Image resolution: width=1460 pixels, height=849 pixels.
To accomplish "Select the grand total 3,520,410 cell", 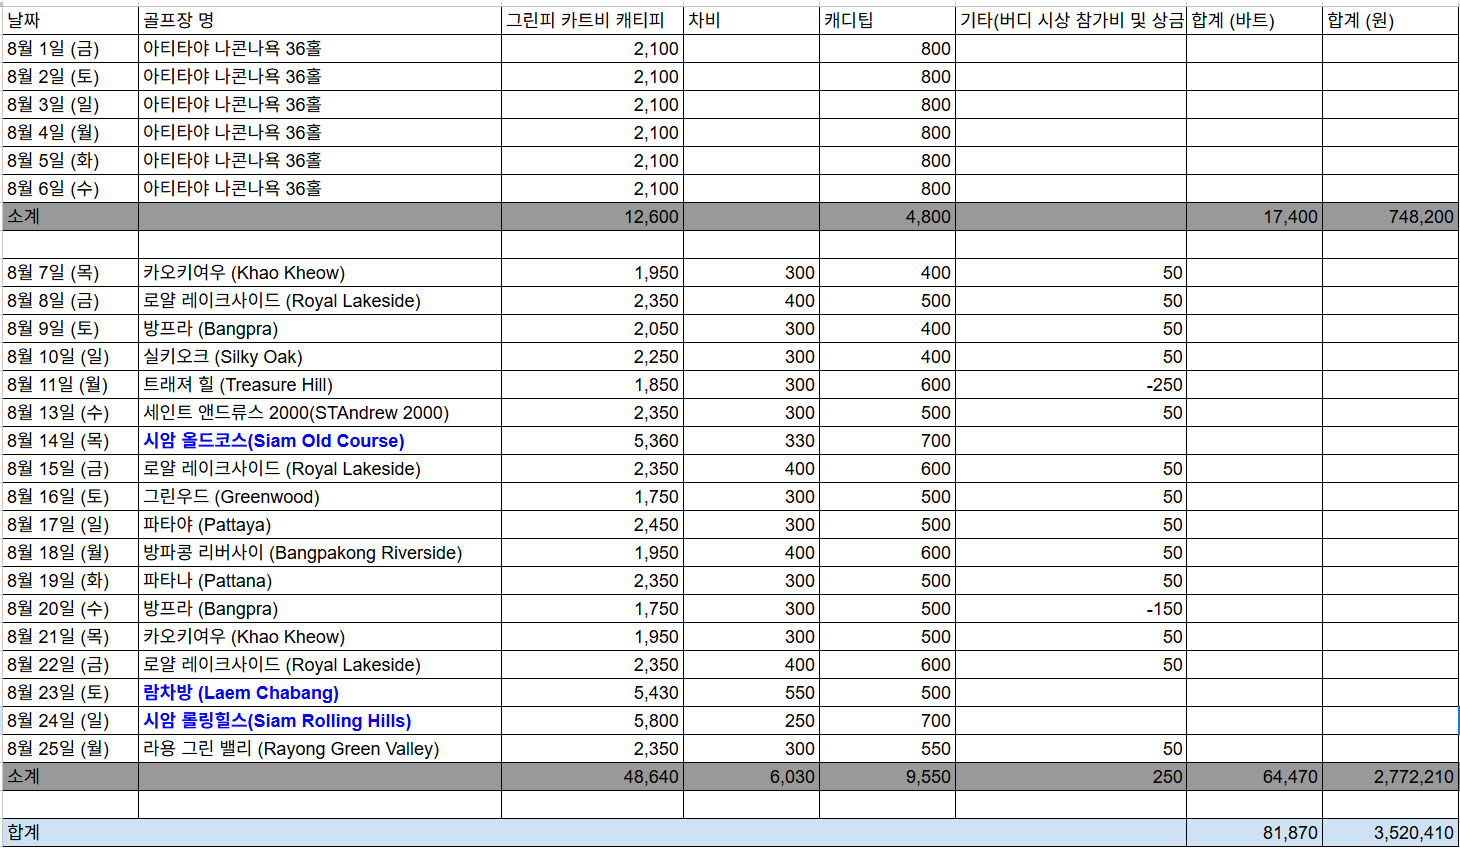I will tap(1389, 833).
